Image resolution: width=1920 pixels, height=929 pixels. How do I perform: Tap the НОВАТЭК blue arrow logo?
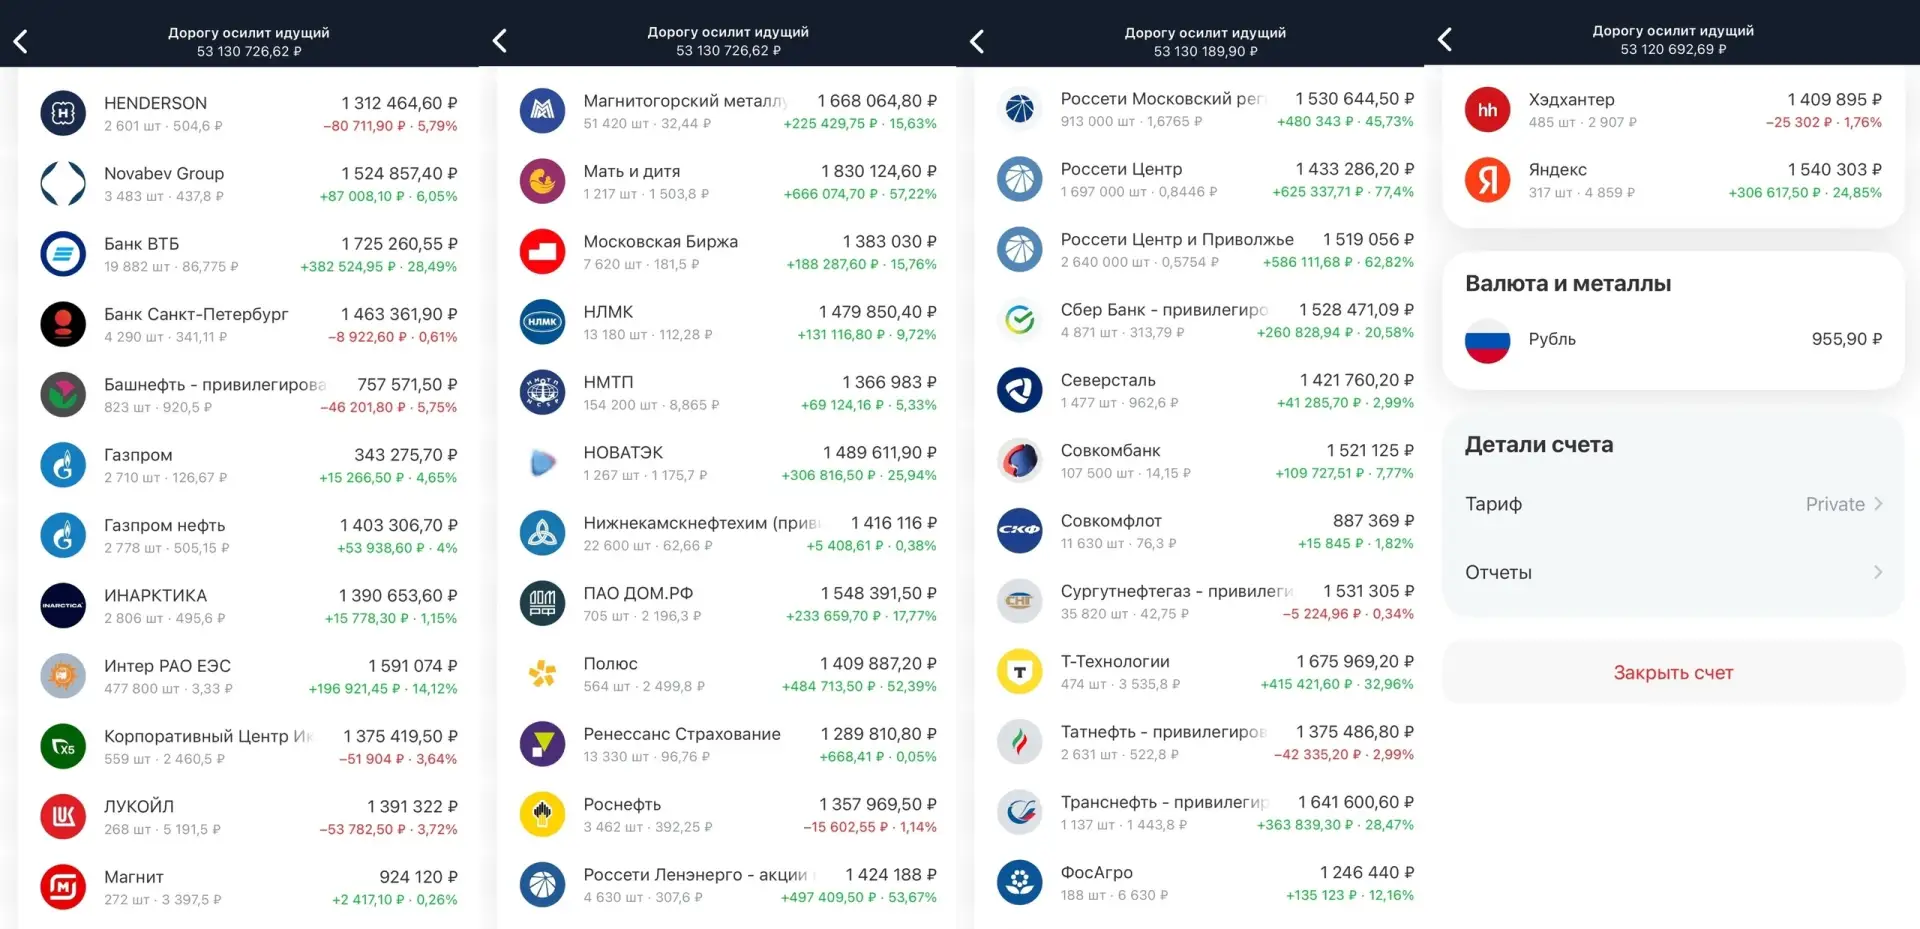pos(542,463)
